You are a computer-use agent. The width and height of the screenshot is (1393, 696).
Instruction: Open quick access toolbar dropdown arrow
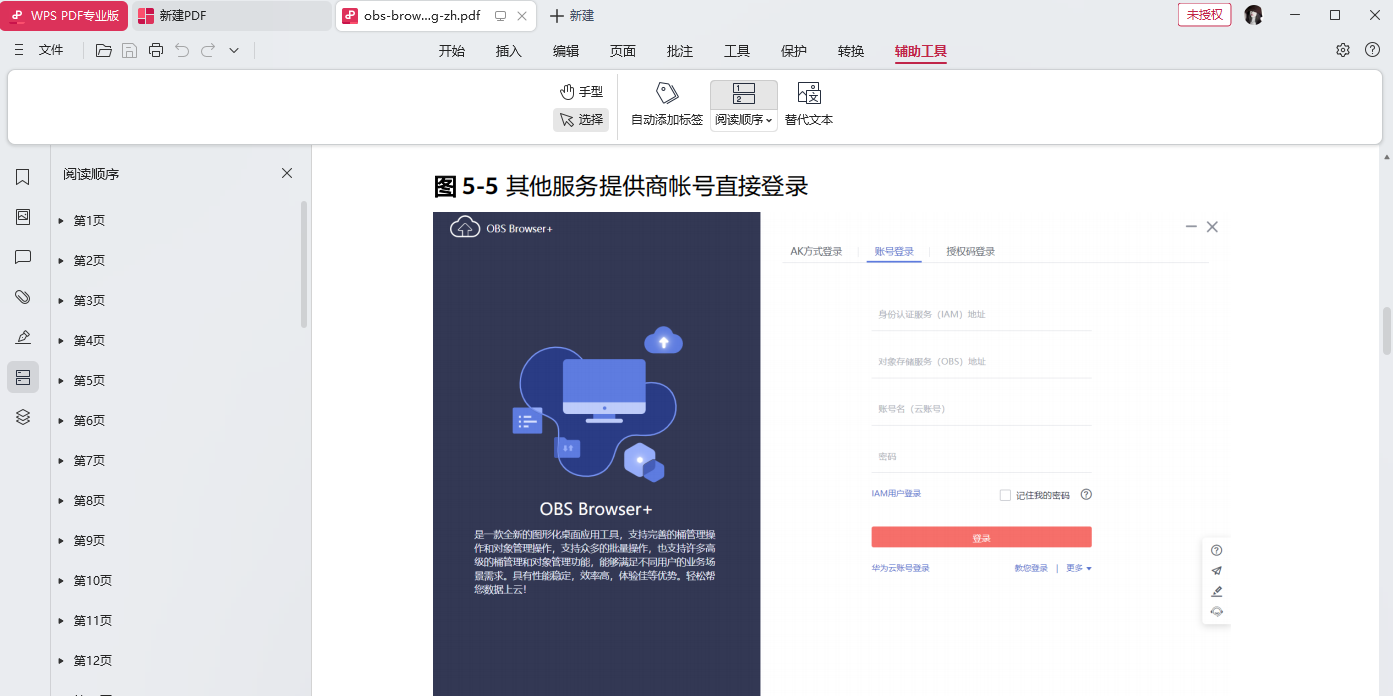point(234,51)
